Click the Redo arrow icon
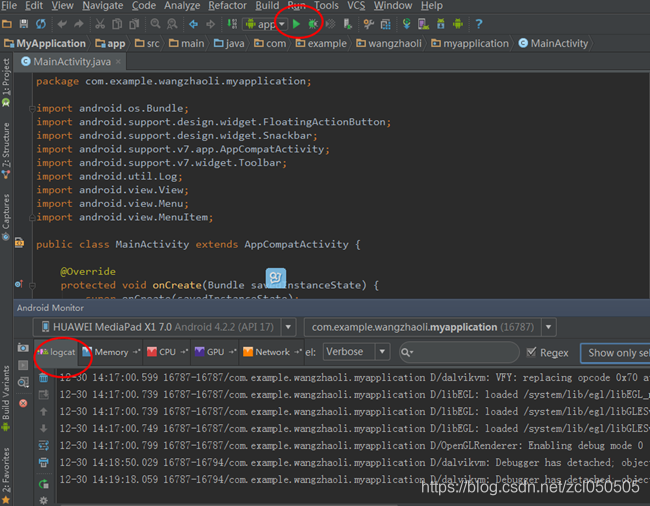The height and width of the screenshot is (506, 650). [79, 24]
